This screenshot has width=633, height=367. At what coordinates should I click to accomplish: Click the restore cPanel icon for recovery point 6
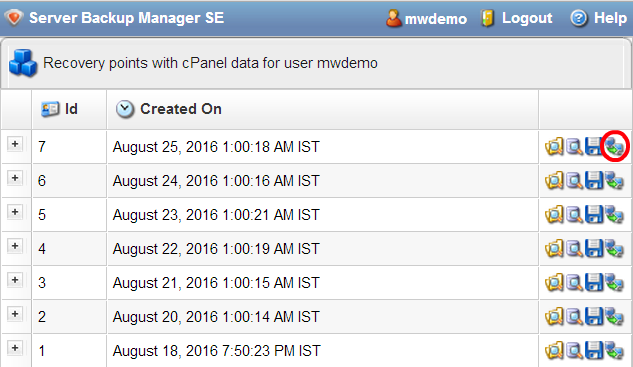click(x=614, y=180)
